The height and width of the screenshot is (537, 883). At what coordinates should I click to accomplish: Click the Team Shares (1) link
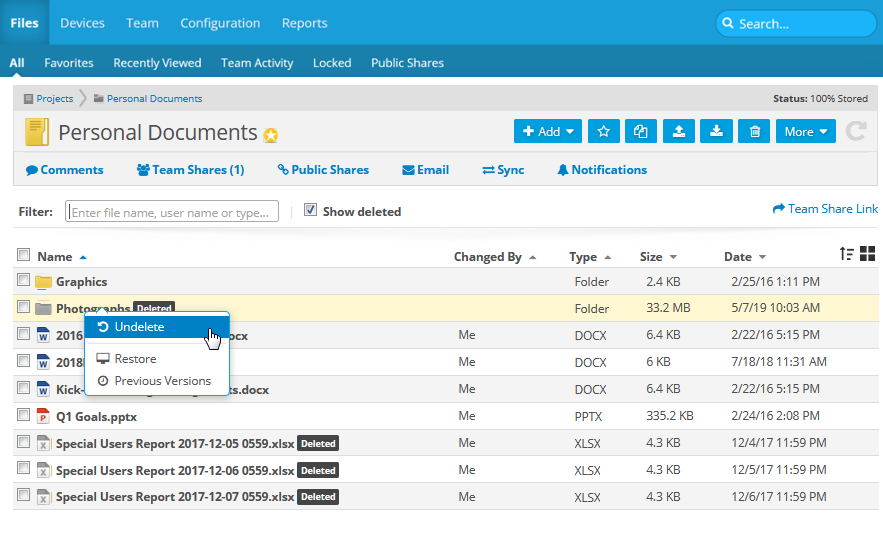pyautogui.click(x=191, y=170)
